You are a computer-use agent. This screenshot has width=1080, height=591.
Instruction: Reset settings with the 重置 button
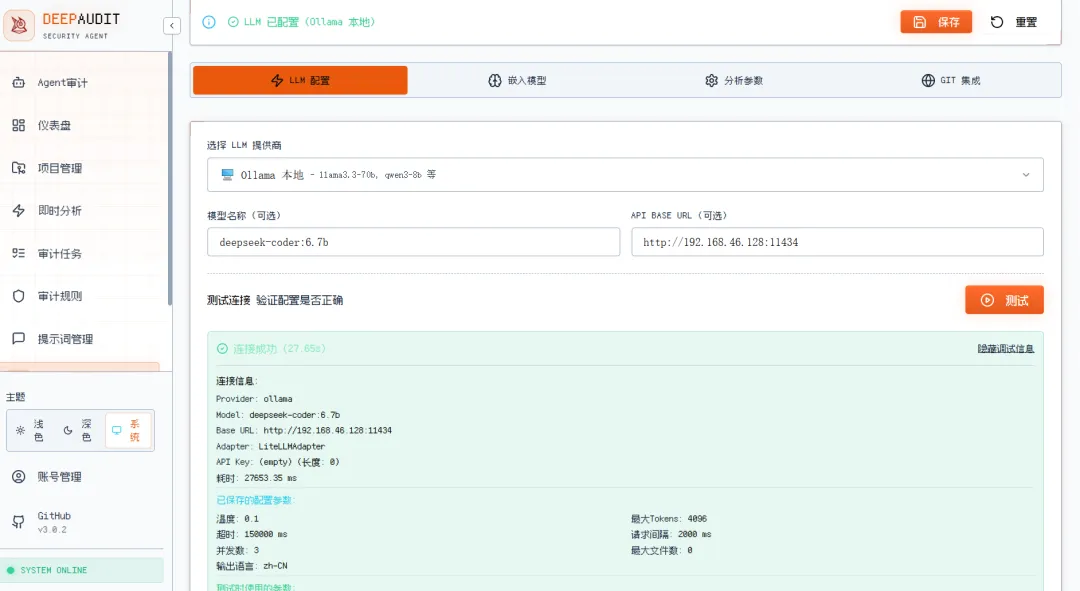1013,22
